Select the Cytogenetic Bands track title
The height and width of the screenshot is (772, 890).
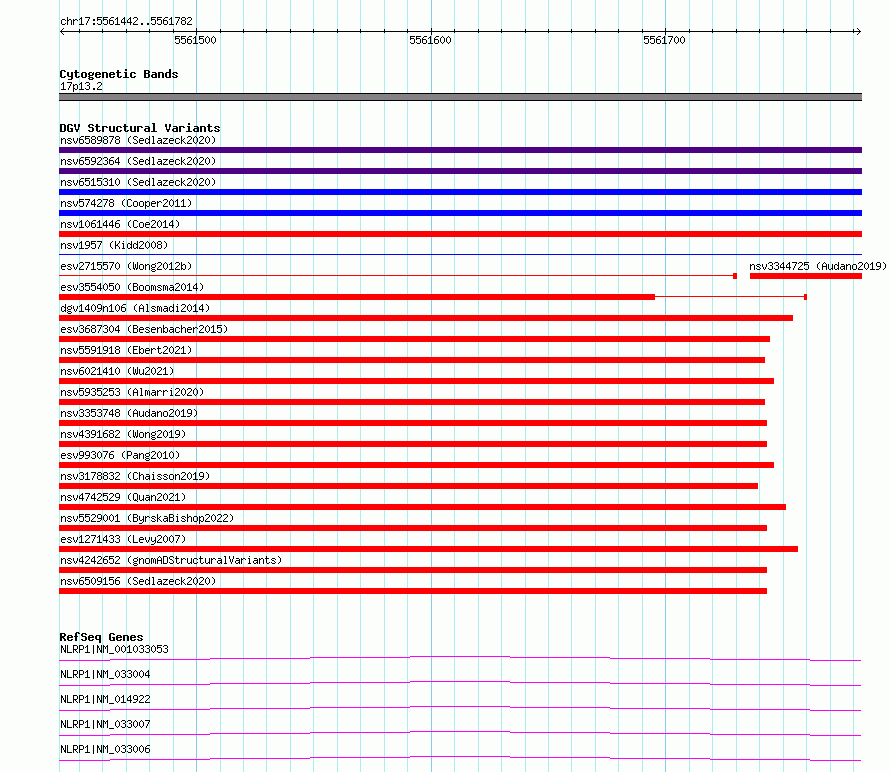pos(119,74)
